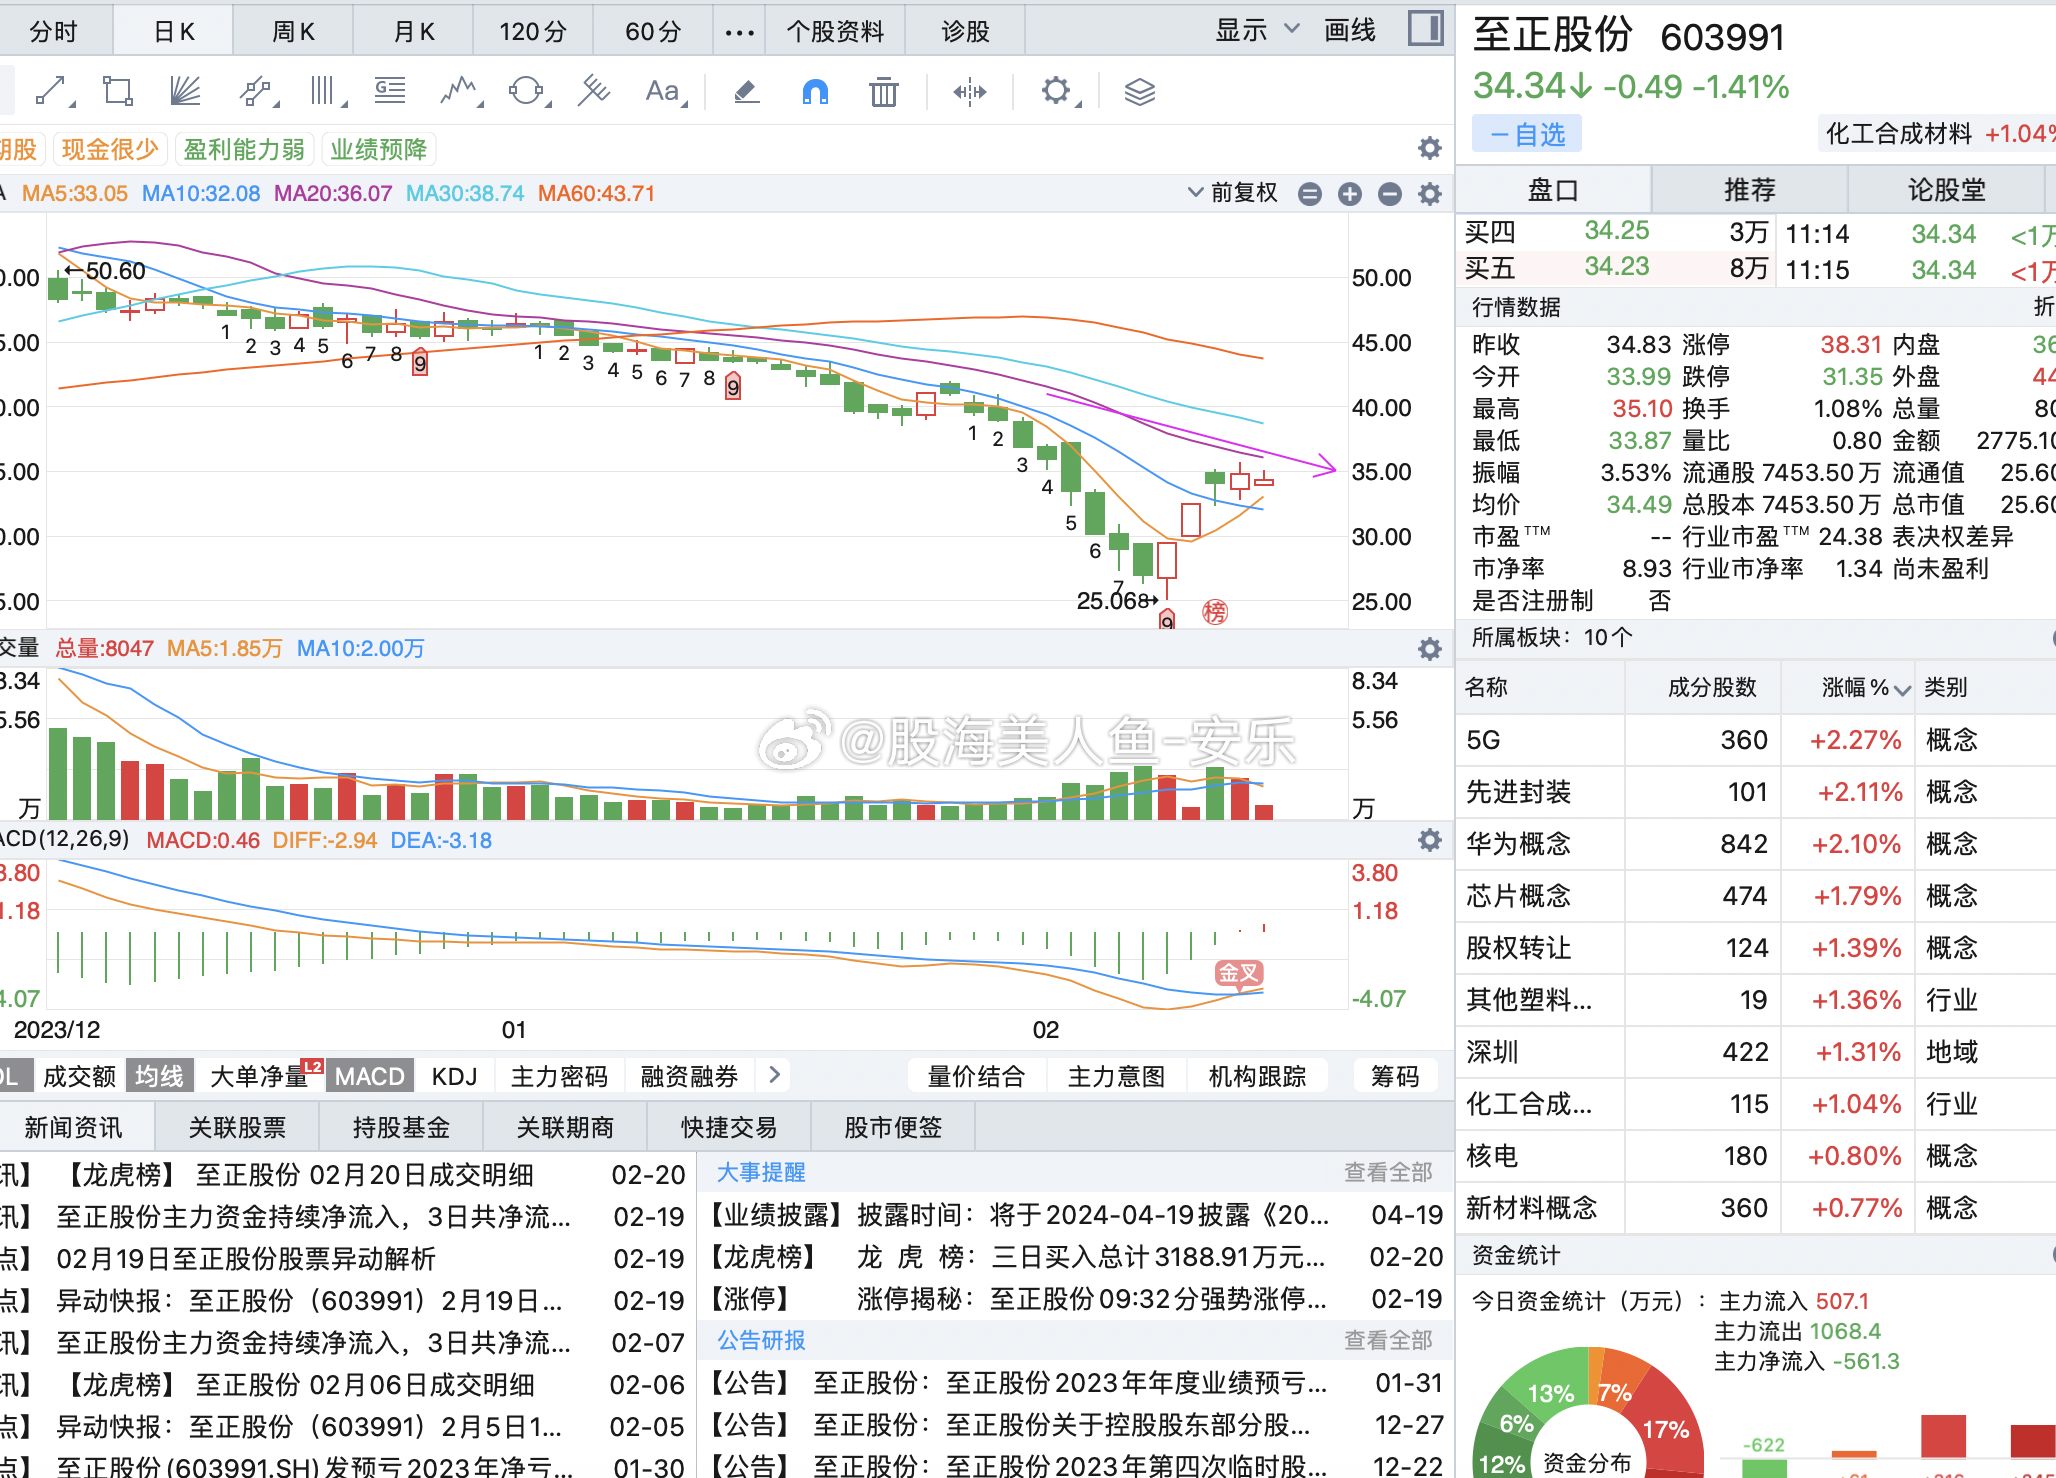Viewport: 2056px width, 1478px height.
Task: Select the rectangle shape drawing tool
Action: pyautogui.click(x=118, y=92)
